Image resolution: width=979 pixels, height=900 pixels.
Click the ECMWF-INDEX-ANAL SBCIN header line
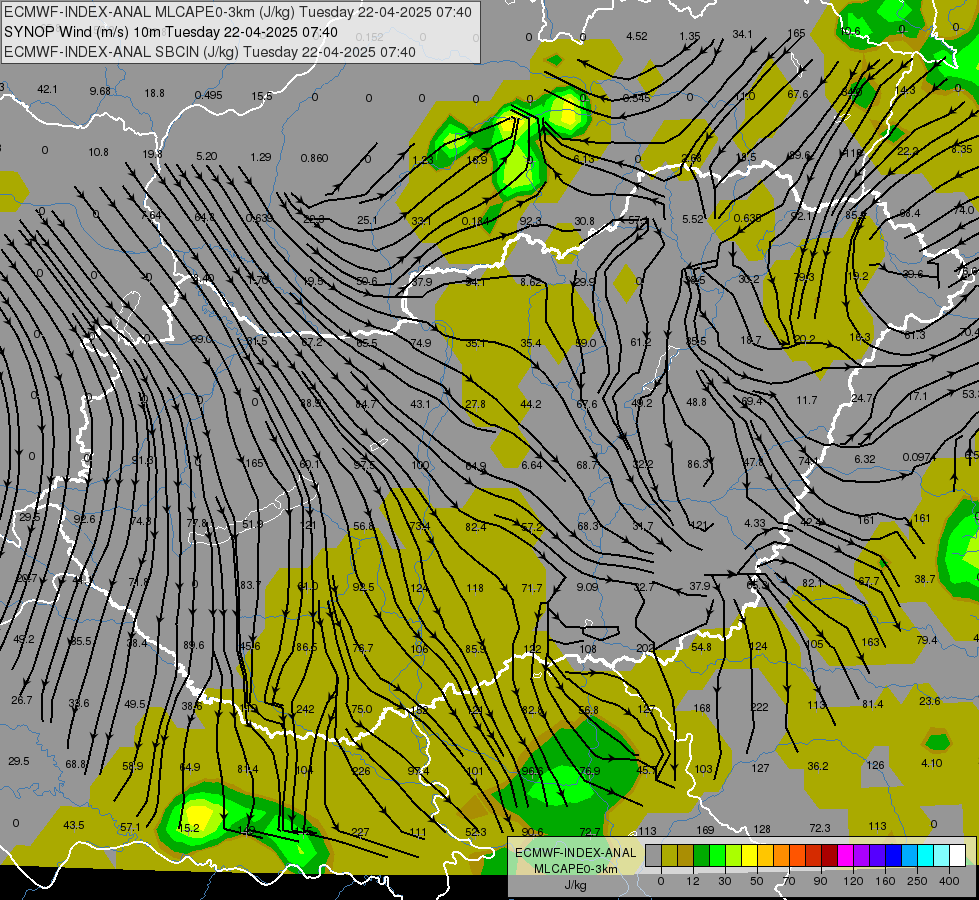[x=210, y=52]
